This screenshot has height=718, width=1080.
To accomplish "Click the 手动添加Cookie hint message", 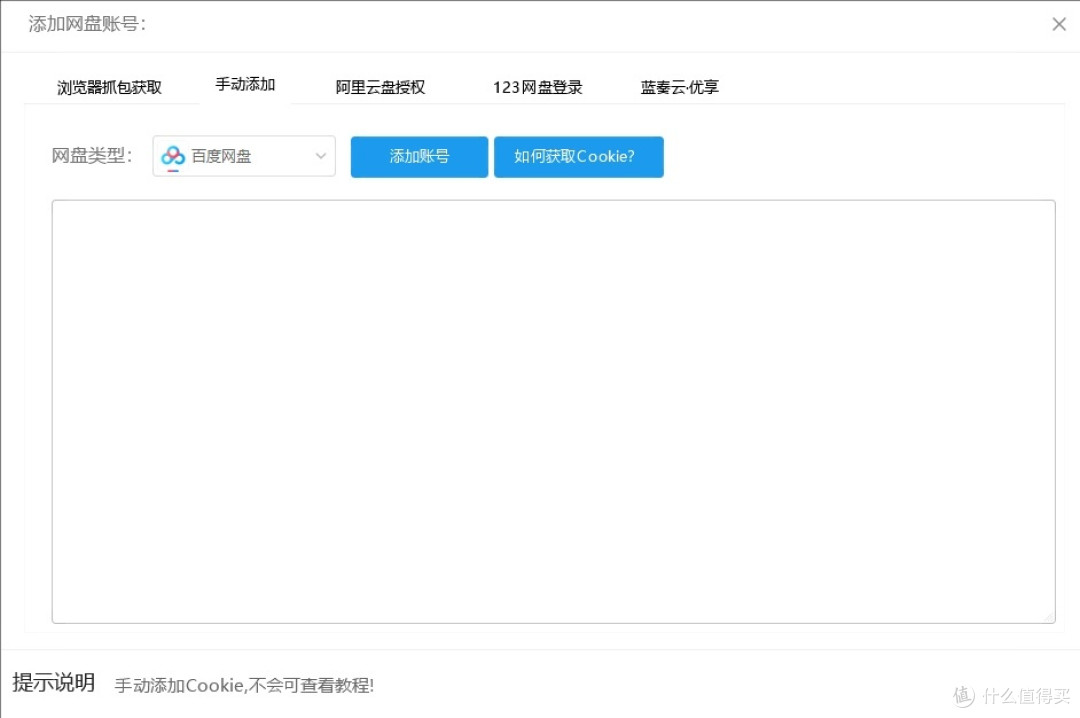I will pos(245,686).
